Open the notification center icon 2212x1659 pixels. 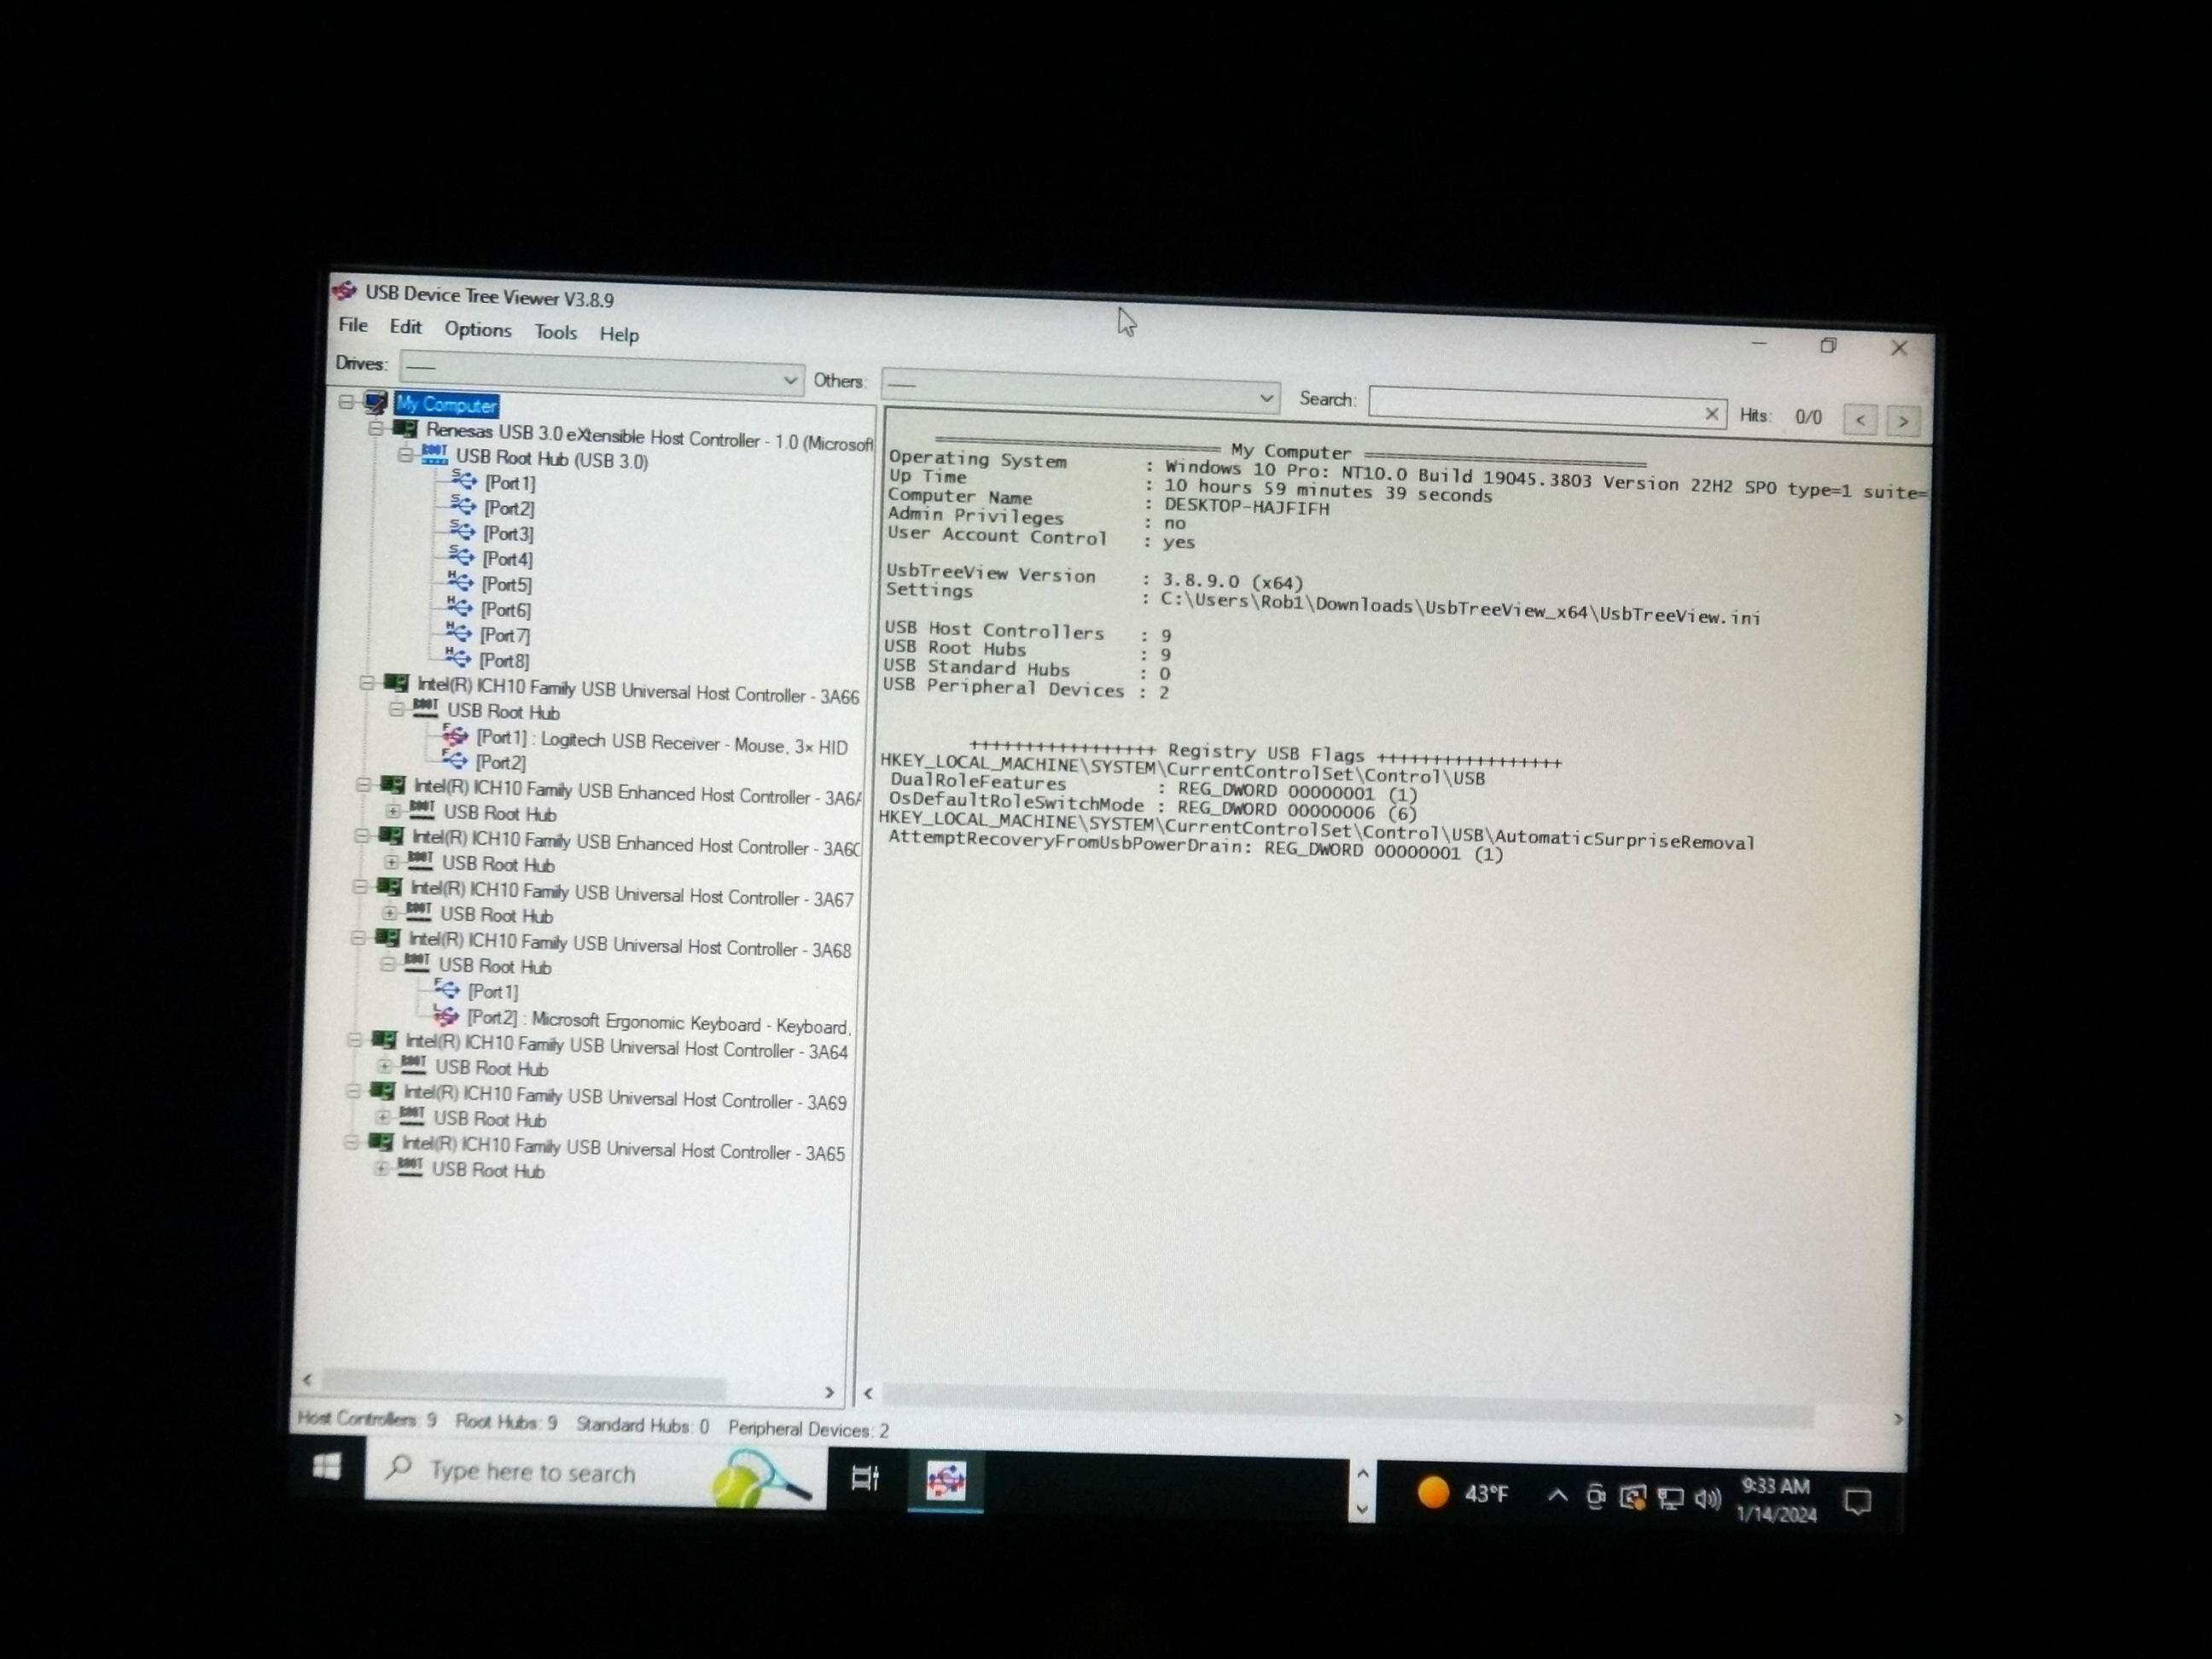[x=1858, y=1502]
